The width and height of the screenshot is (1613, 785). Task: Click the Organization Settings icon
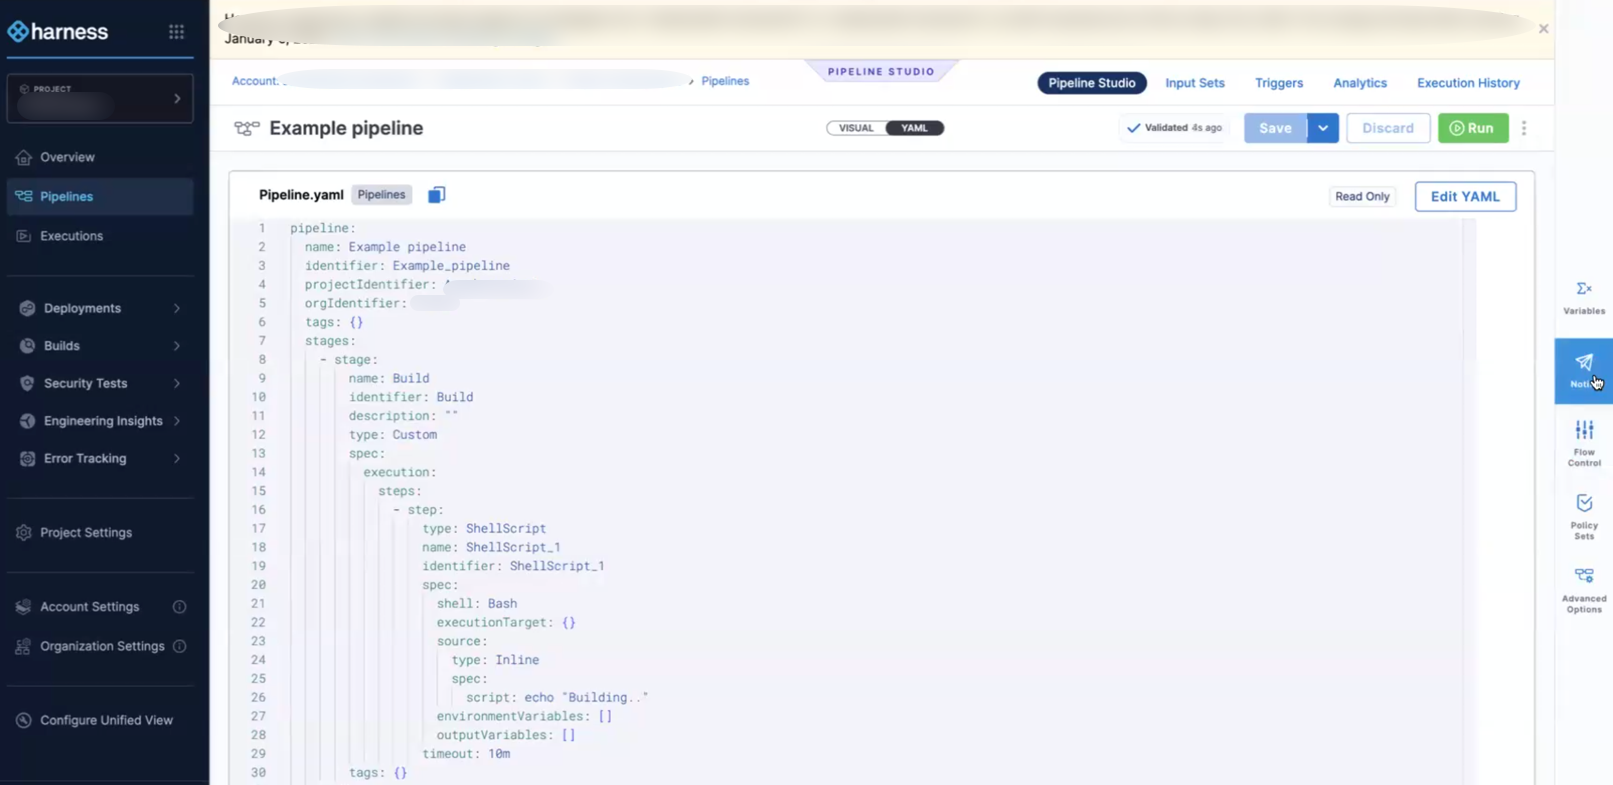(24, 647)
